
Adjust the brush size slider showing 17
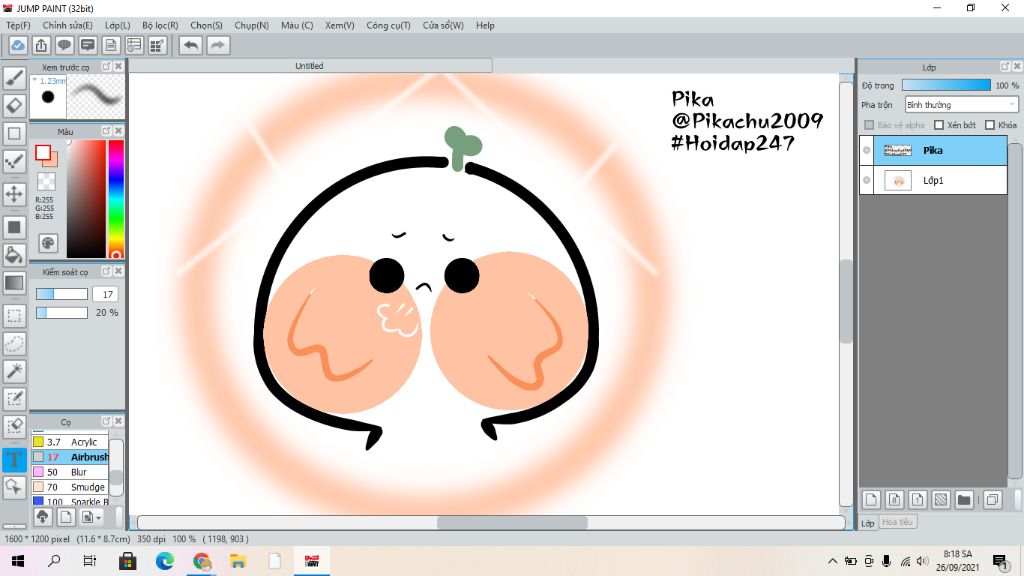click(61, 295)
